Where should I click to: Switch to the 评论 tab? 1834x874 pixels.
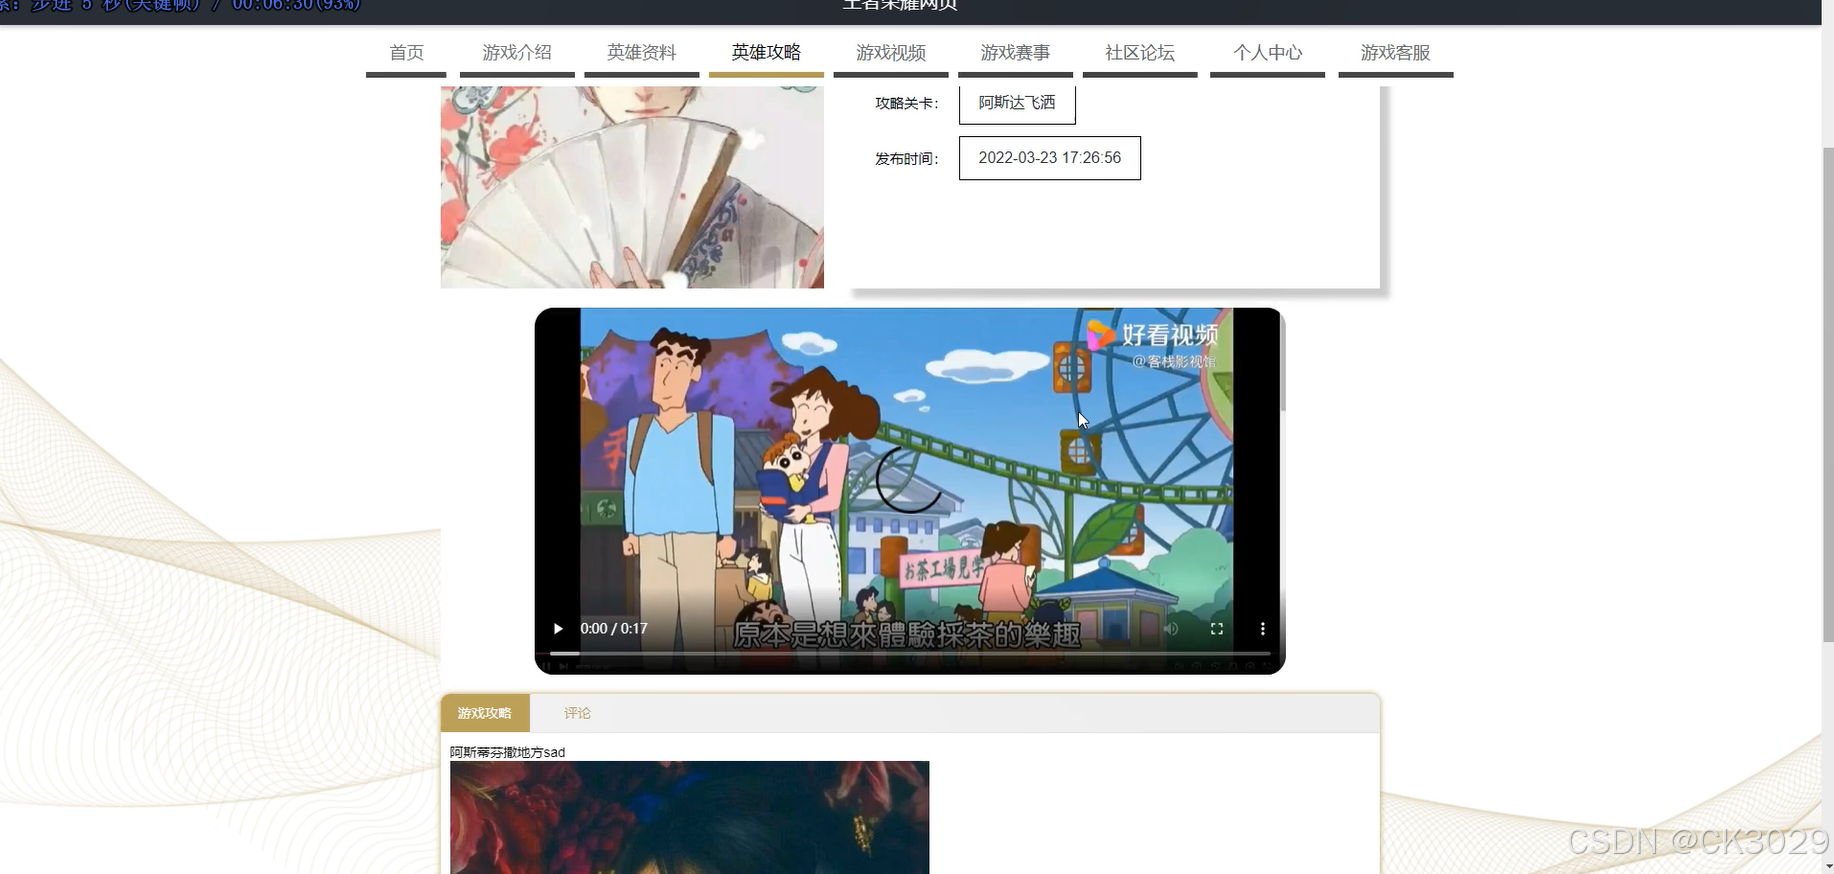click(577, 713)
